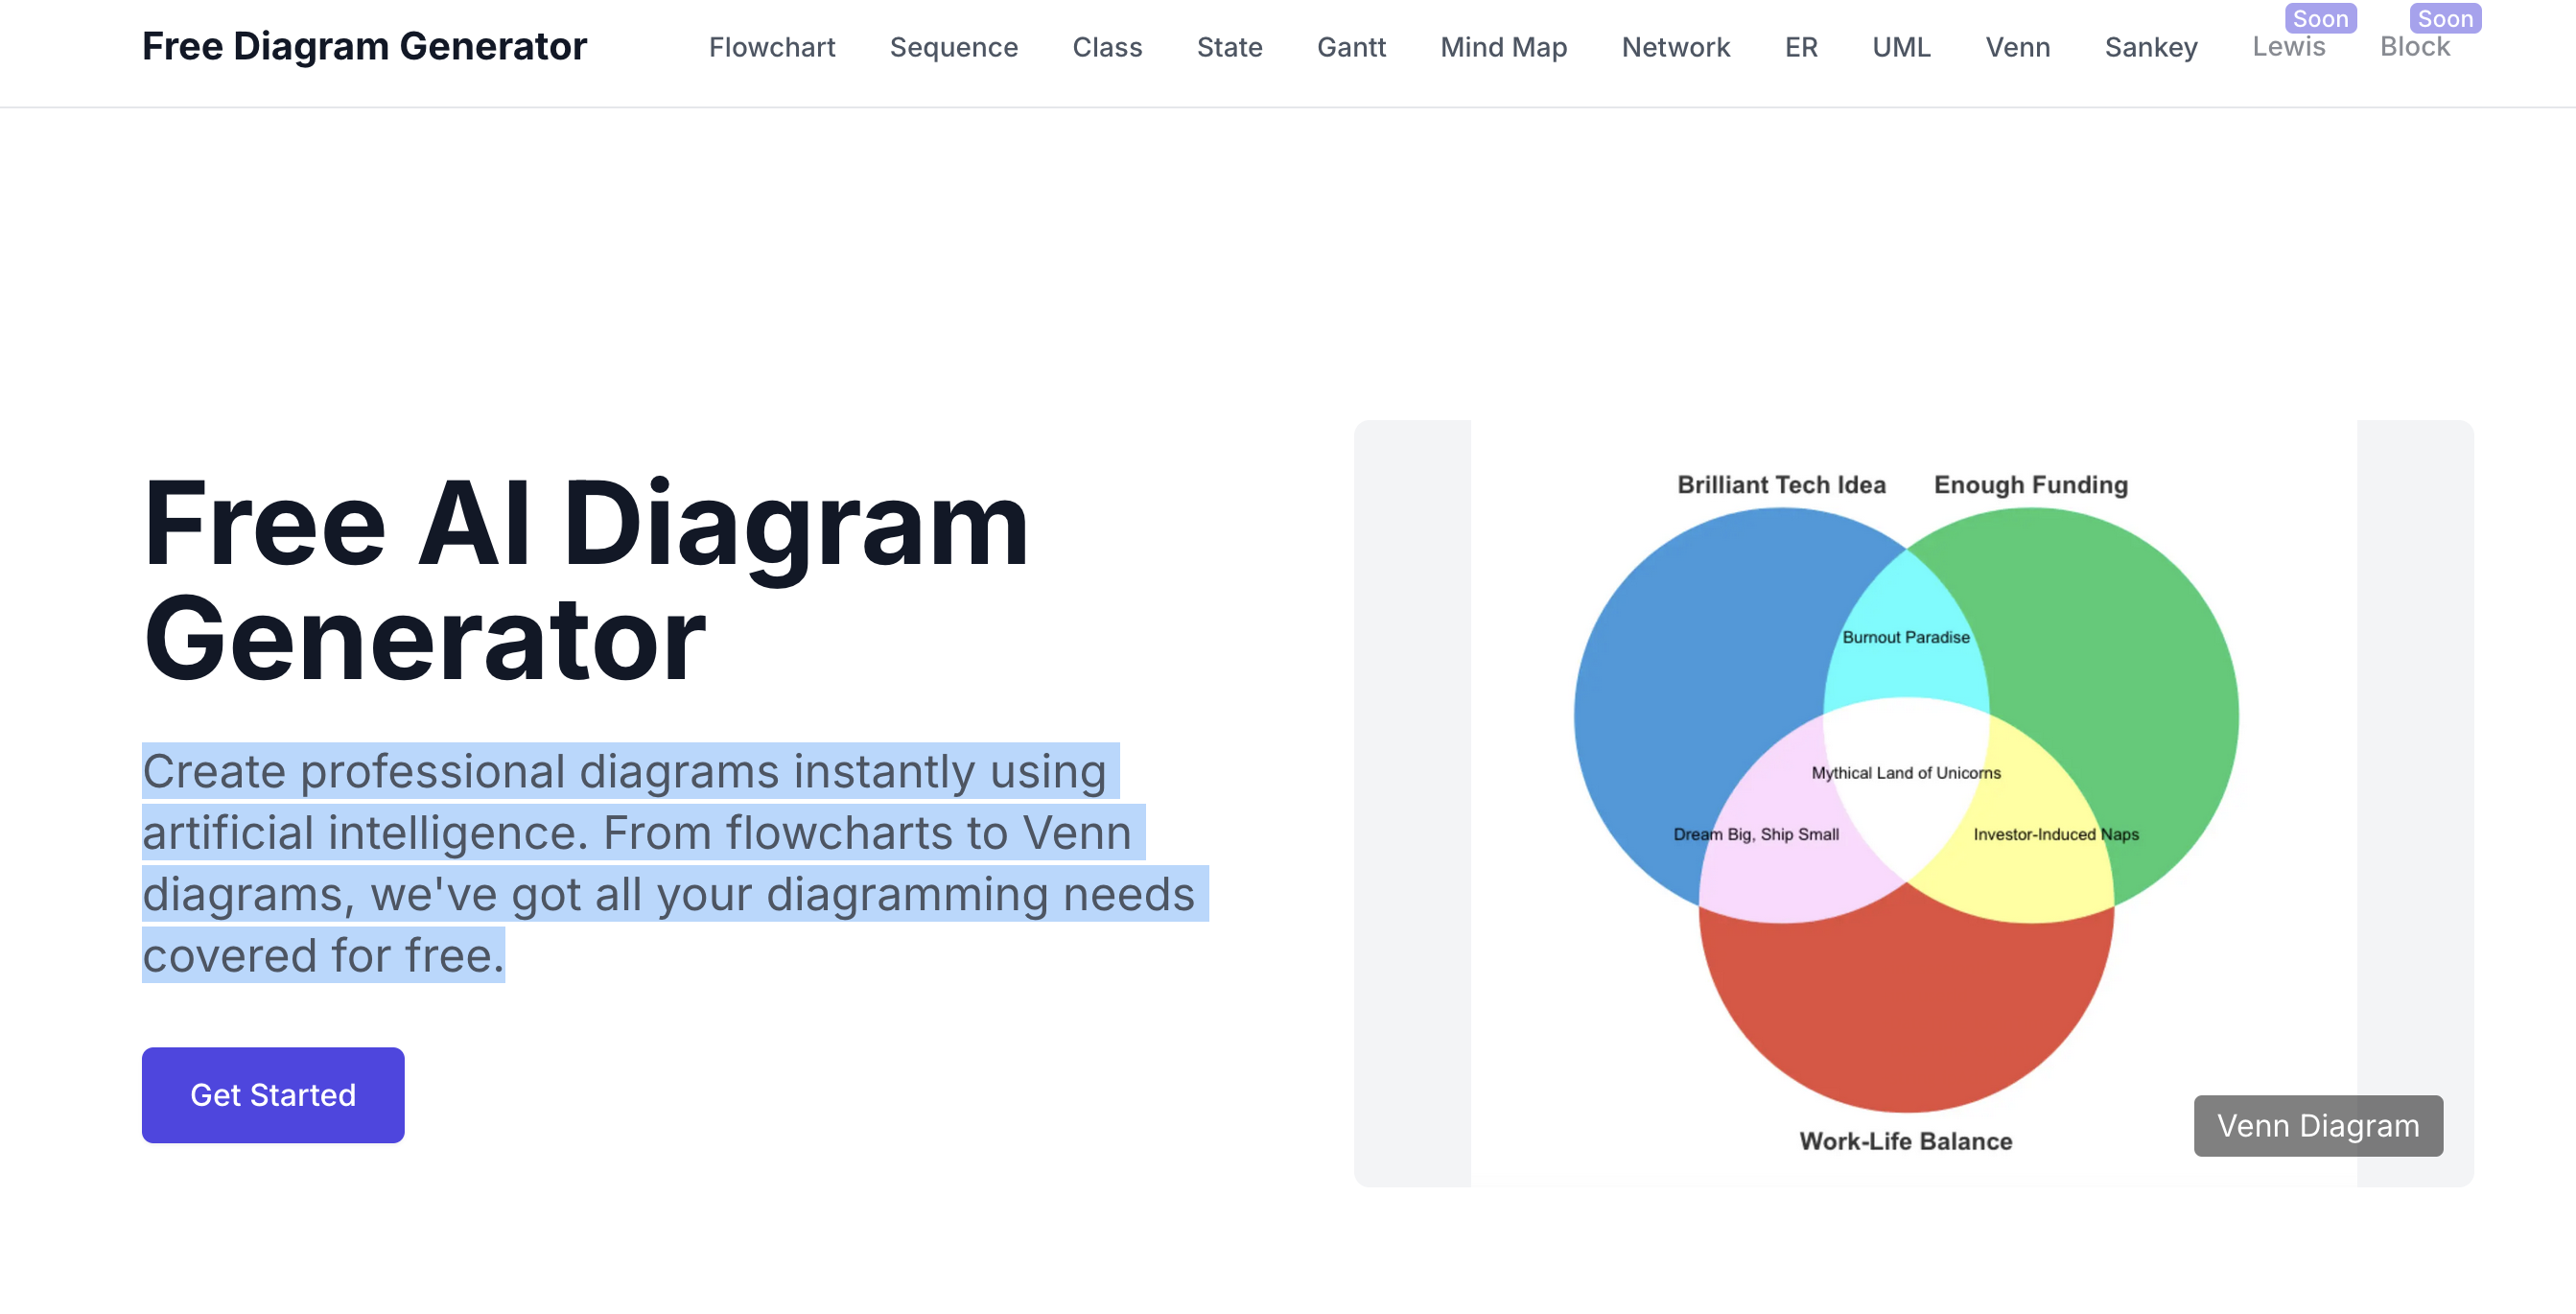Screen dimensions: 2576x1314
Task: Click the Get Started button
Action: 273,1095
